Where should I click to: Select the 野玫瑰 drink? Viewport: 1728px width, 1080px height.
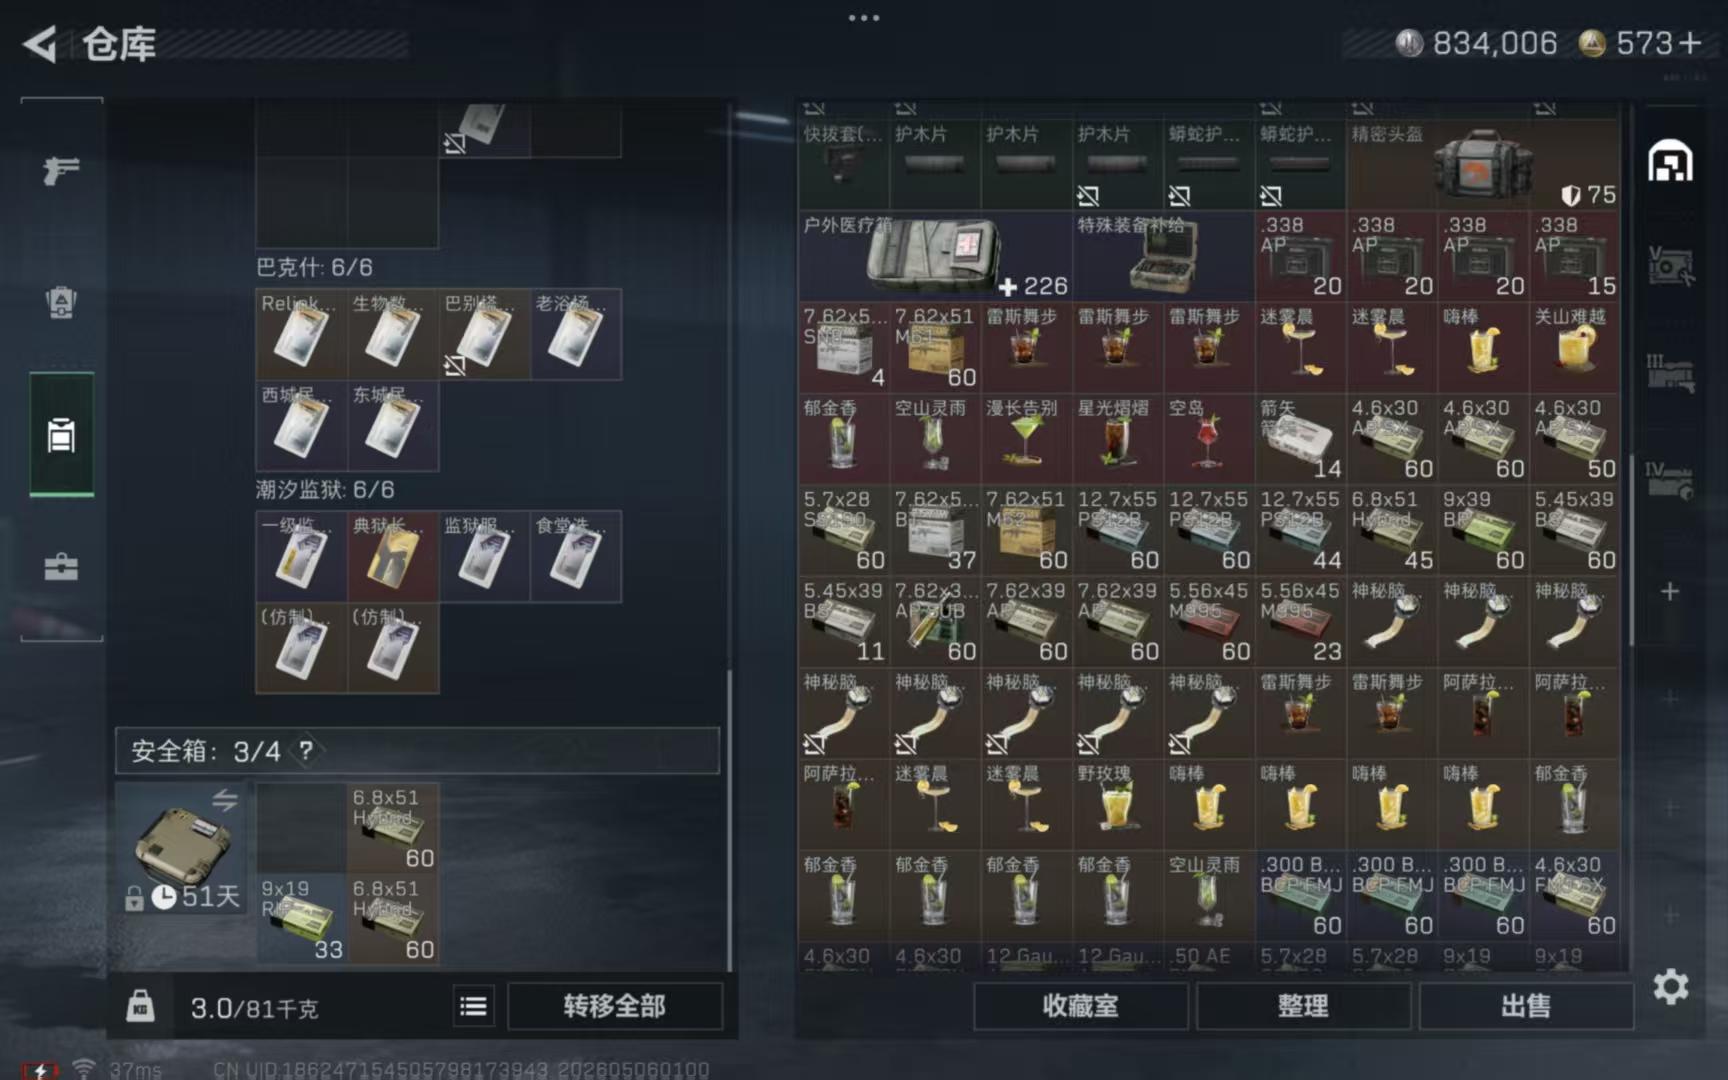[1117, 804]
